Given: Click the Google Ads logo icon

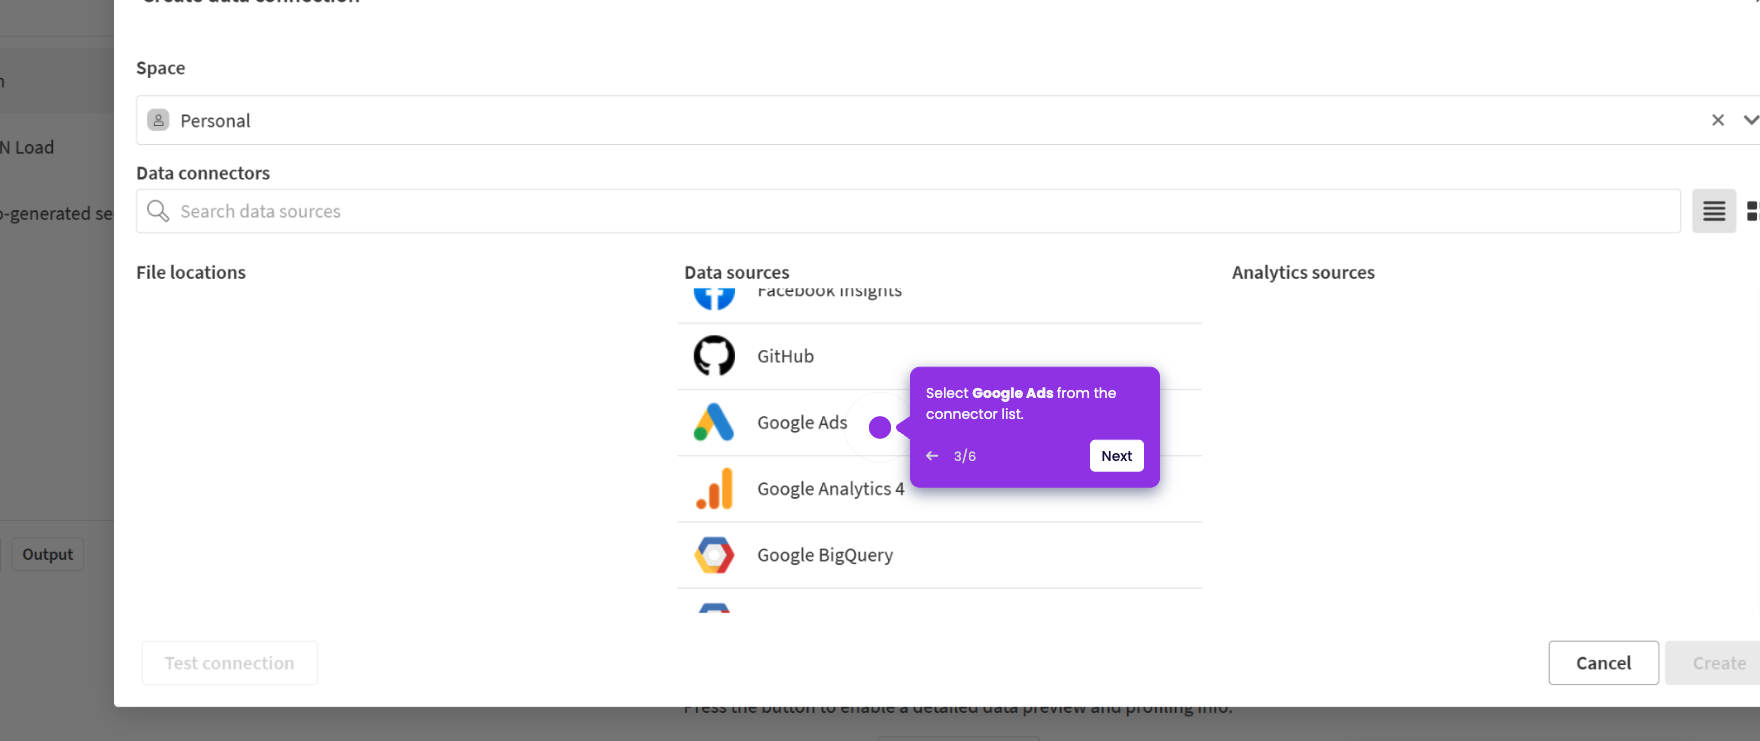Looking at the screenshot, I should (714, 422).
